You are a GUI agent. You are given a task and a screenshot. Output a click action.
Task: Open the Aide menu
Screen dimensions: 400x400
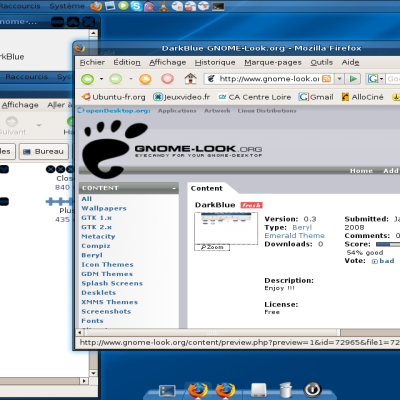coord(350,62)
